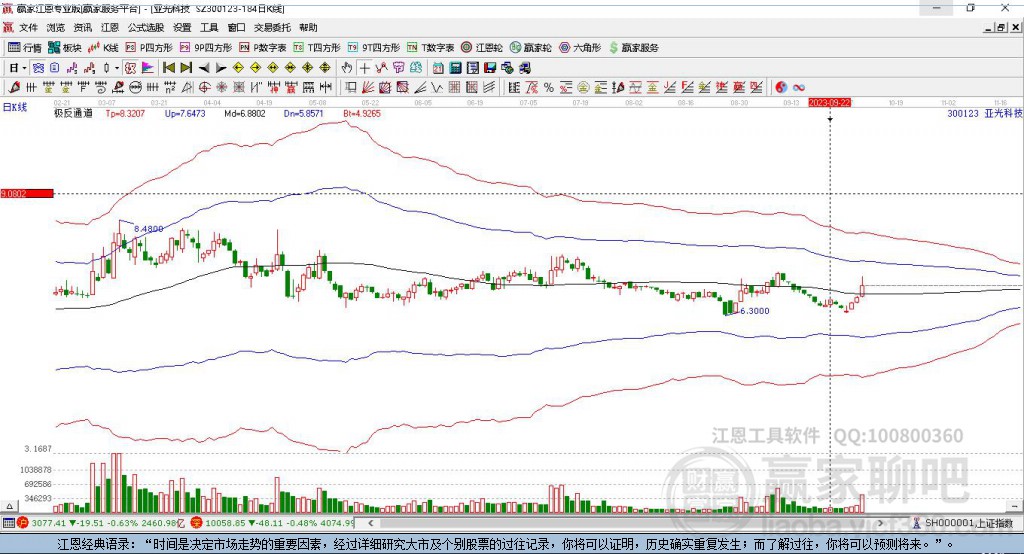Click the colored flag chart icon

pyautogui.click(x=148, y=68)
